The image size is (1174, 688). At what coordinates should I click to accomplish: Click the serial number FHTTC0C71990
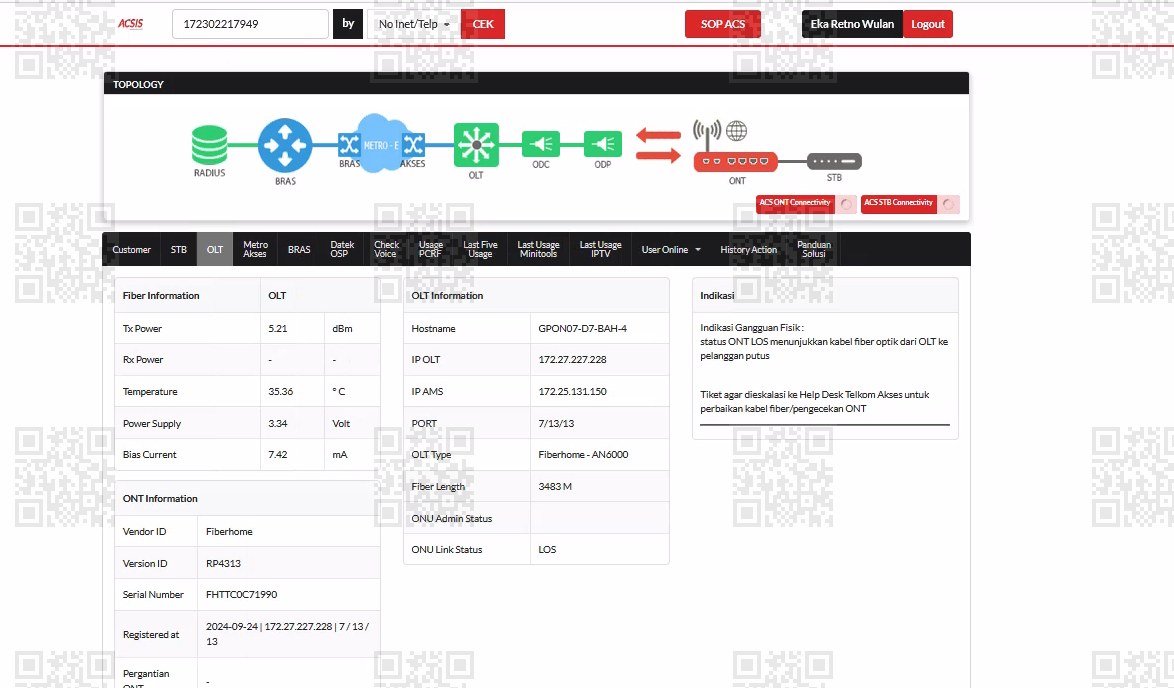point(241,594)
